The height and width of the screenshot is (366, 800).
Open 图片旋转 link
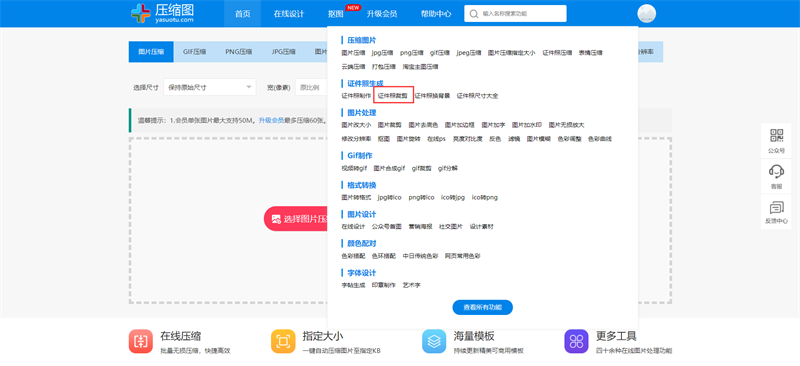click(409, 139)
